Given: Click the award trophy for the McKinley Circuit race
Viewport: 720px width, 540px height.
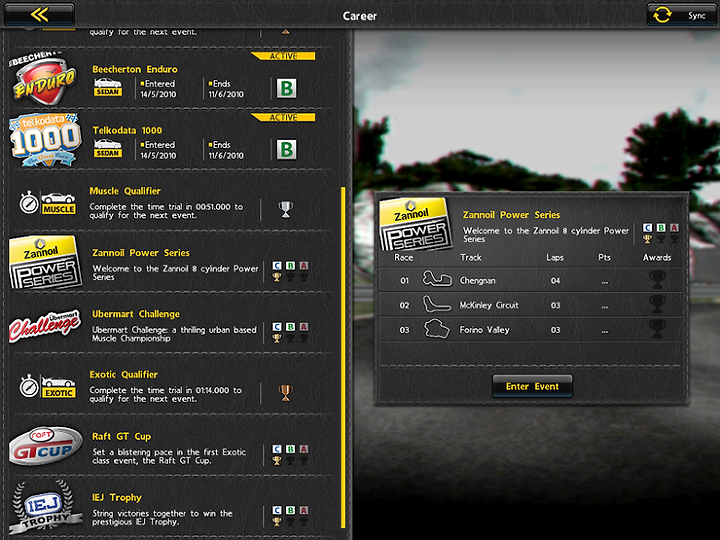Looking at the screenshot, I should [657, 304].
